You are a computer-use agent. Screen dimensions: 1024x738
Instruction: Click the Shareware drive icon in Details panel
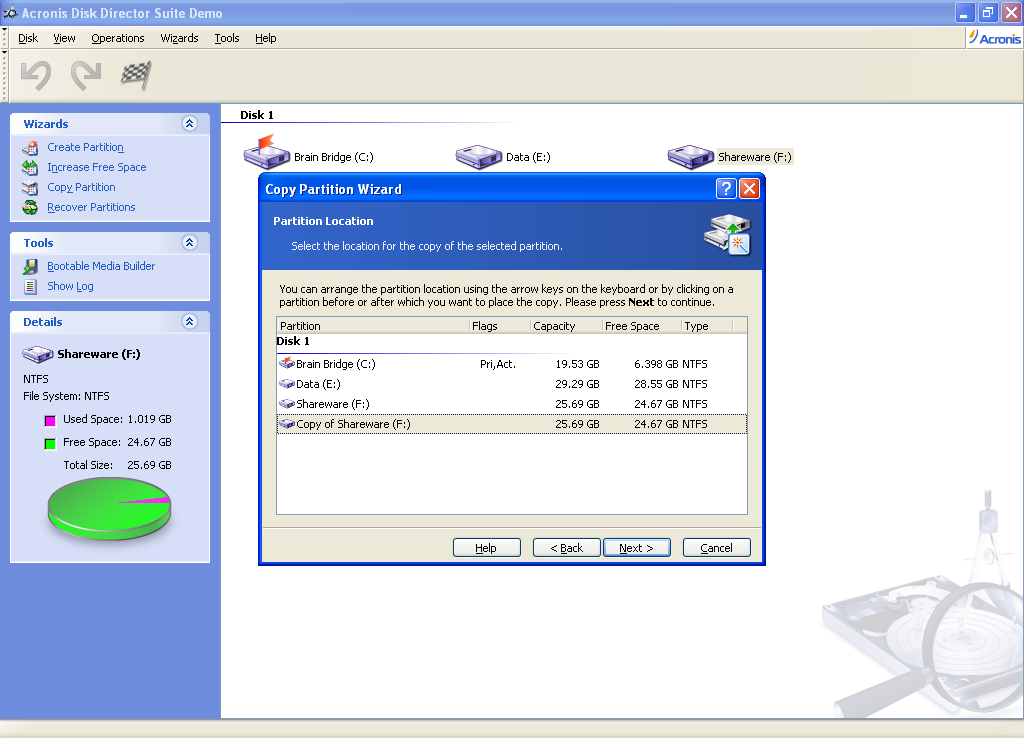coord(38,354)
